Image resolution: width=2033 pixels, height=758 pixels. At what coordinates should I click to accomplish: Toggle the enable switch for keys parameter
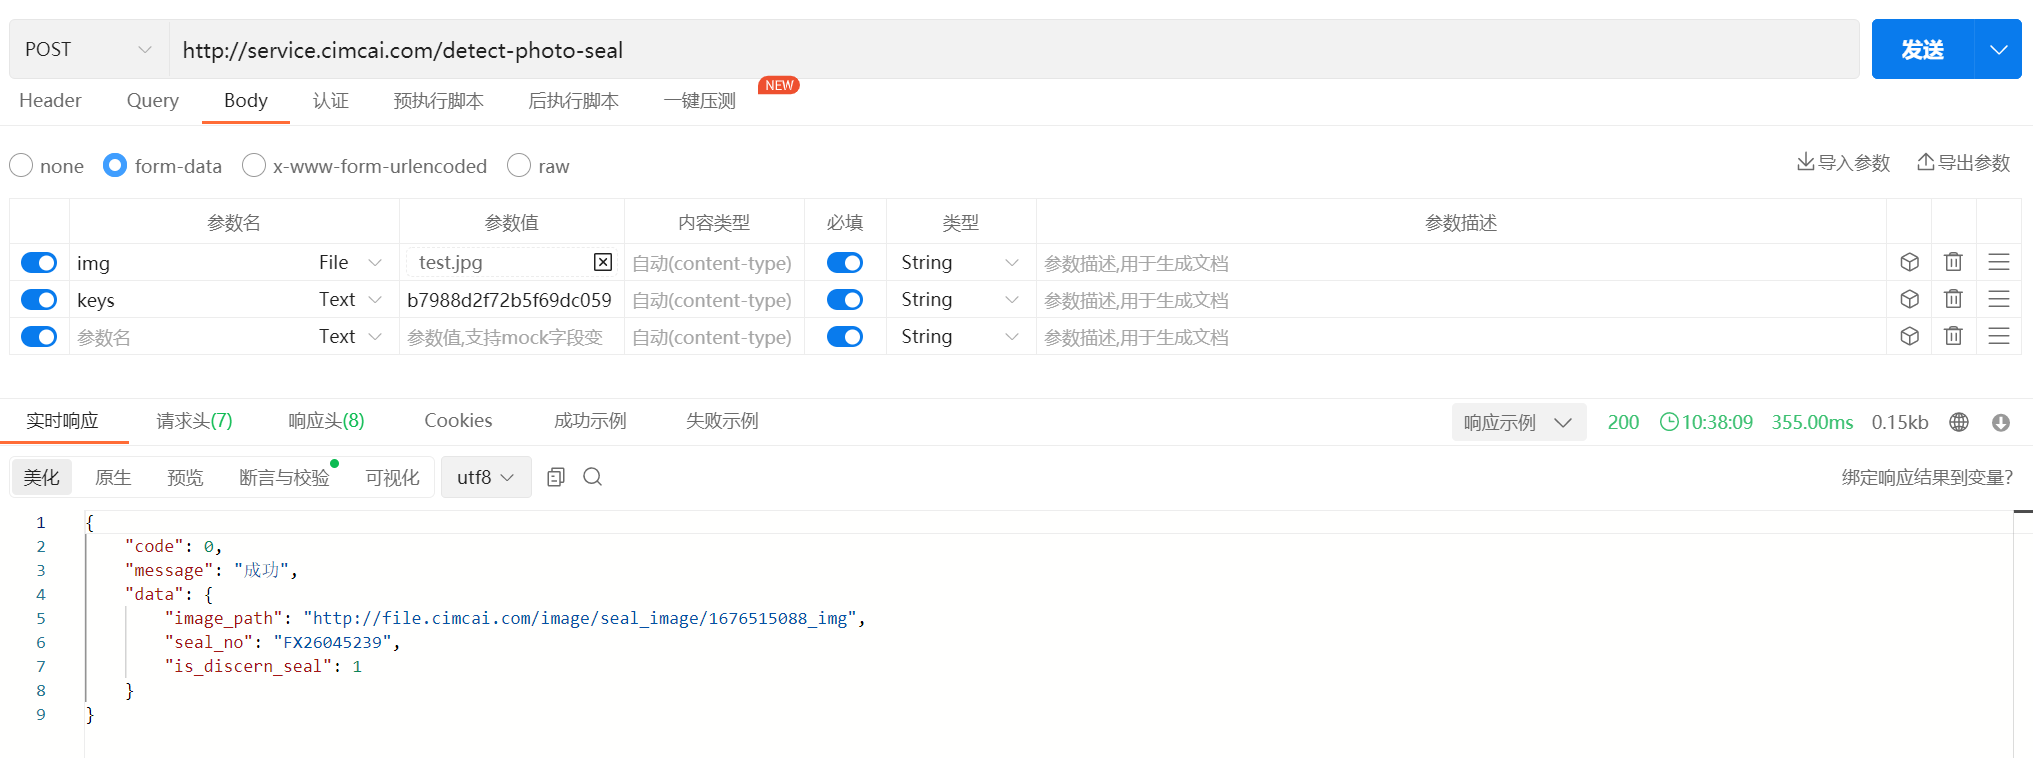pyautogui.click(x=39, y=299)
